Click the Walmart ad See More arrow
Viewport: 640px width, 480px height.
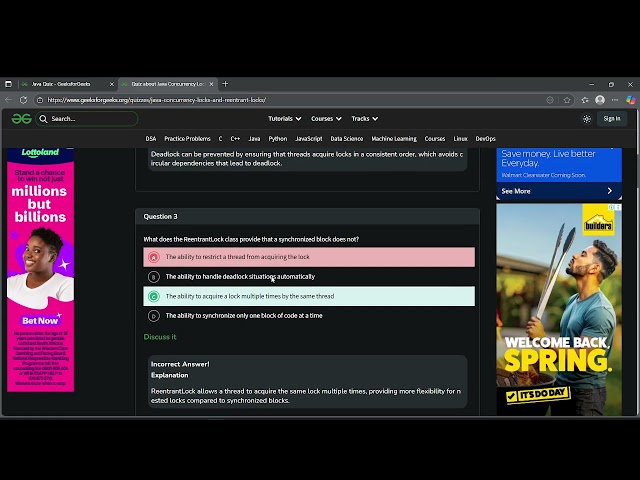(x=609, y=191)
